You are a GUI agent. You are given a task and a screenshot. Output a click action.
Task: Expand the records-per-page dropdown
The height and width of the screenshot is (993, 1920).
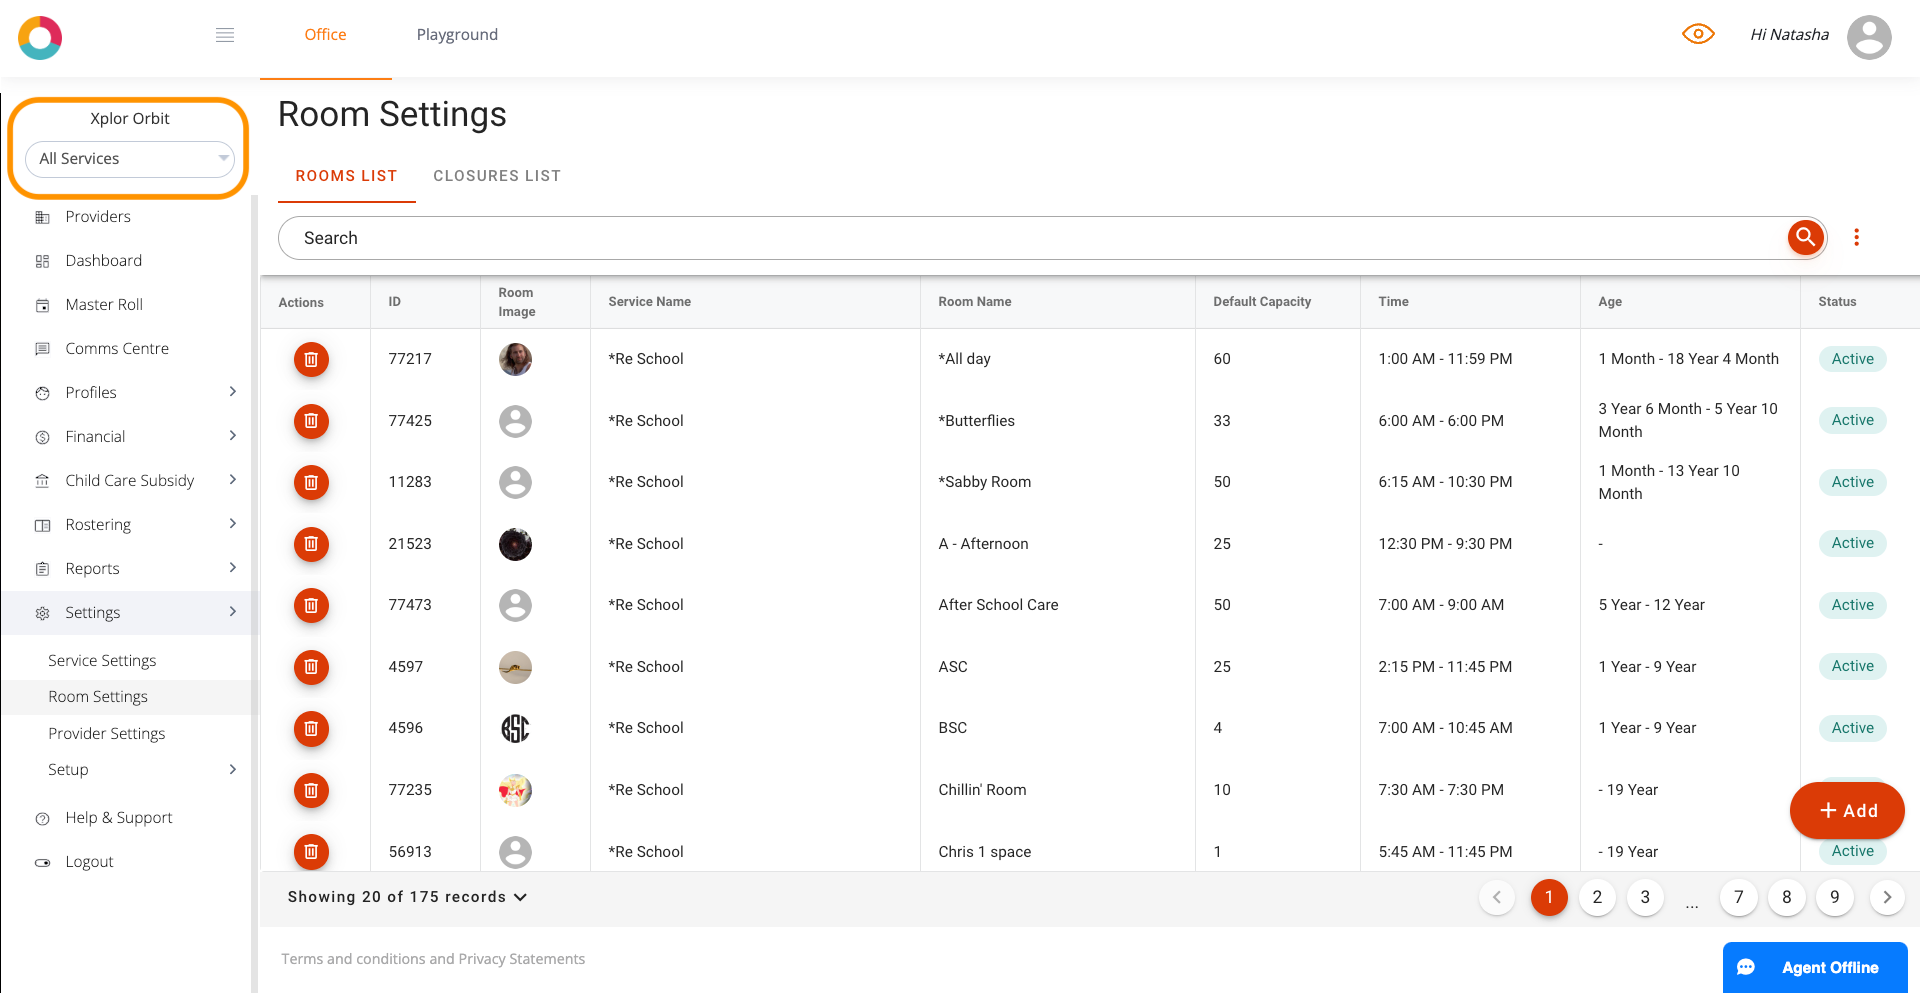click(x=407, y=897)
